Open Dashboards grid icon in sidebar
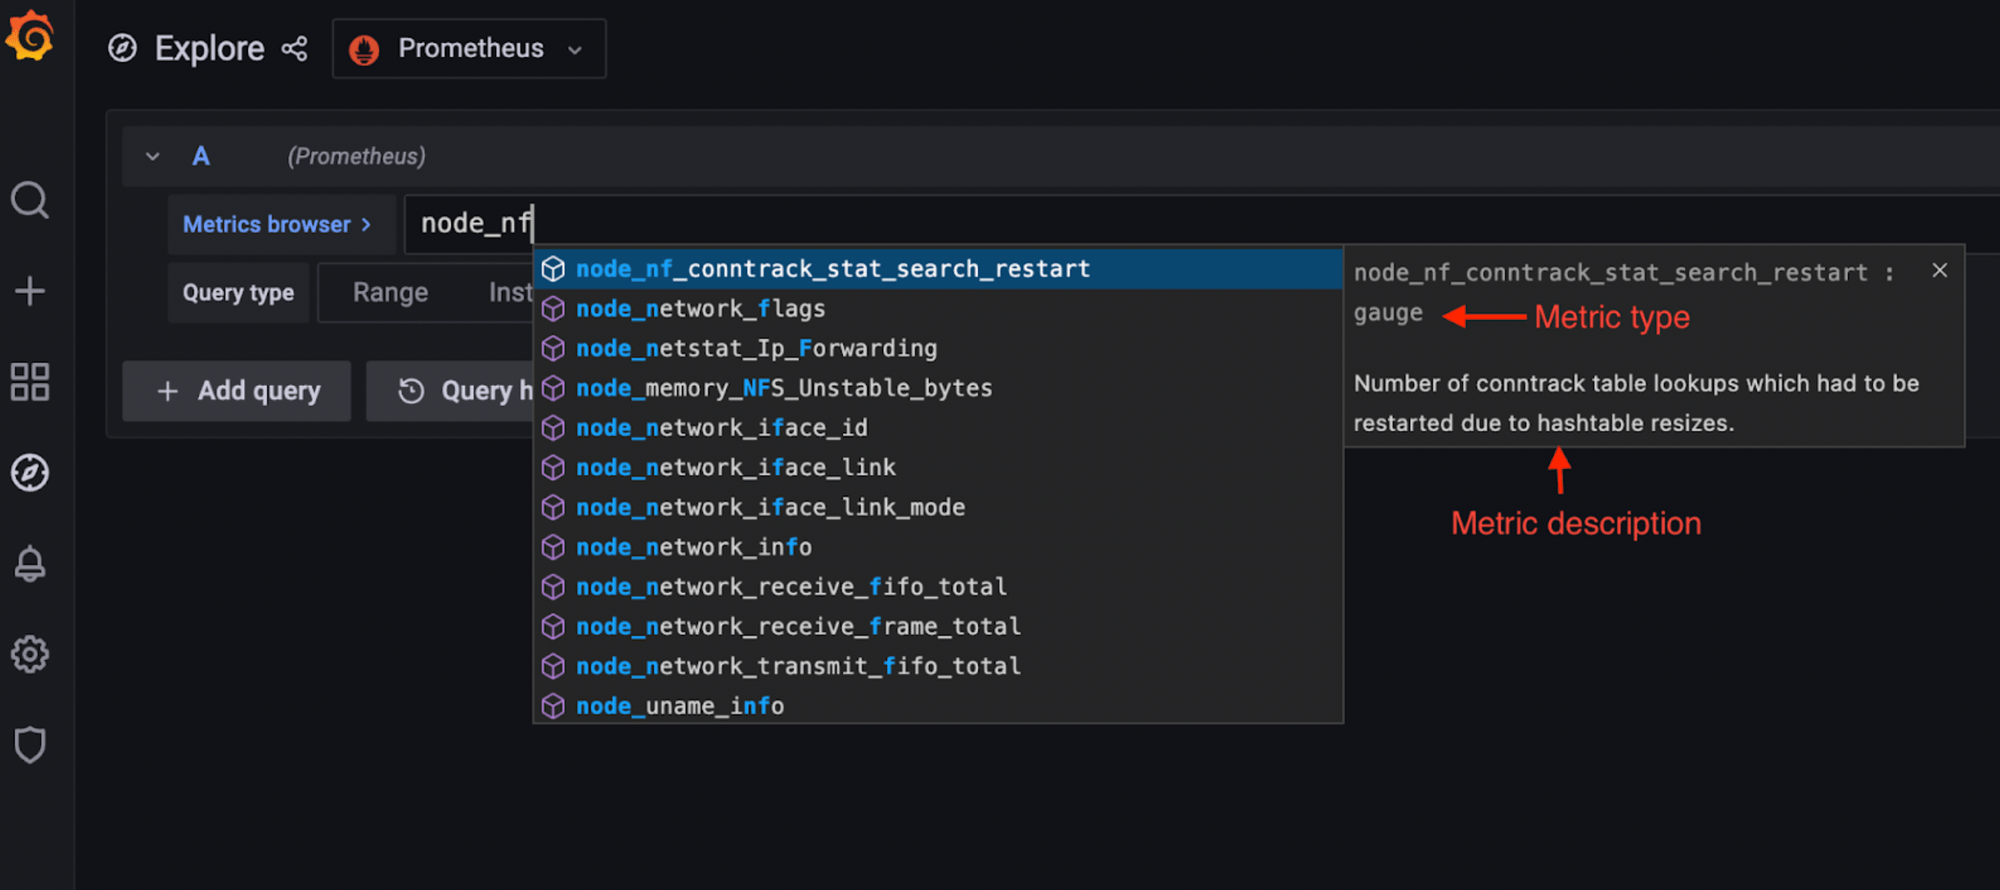The width and height of the screenshot is (2000, 890). point(30,382)
